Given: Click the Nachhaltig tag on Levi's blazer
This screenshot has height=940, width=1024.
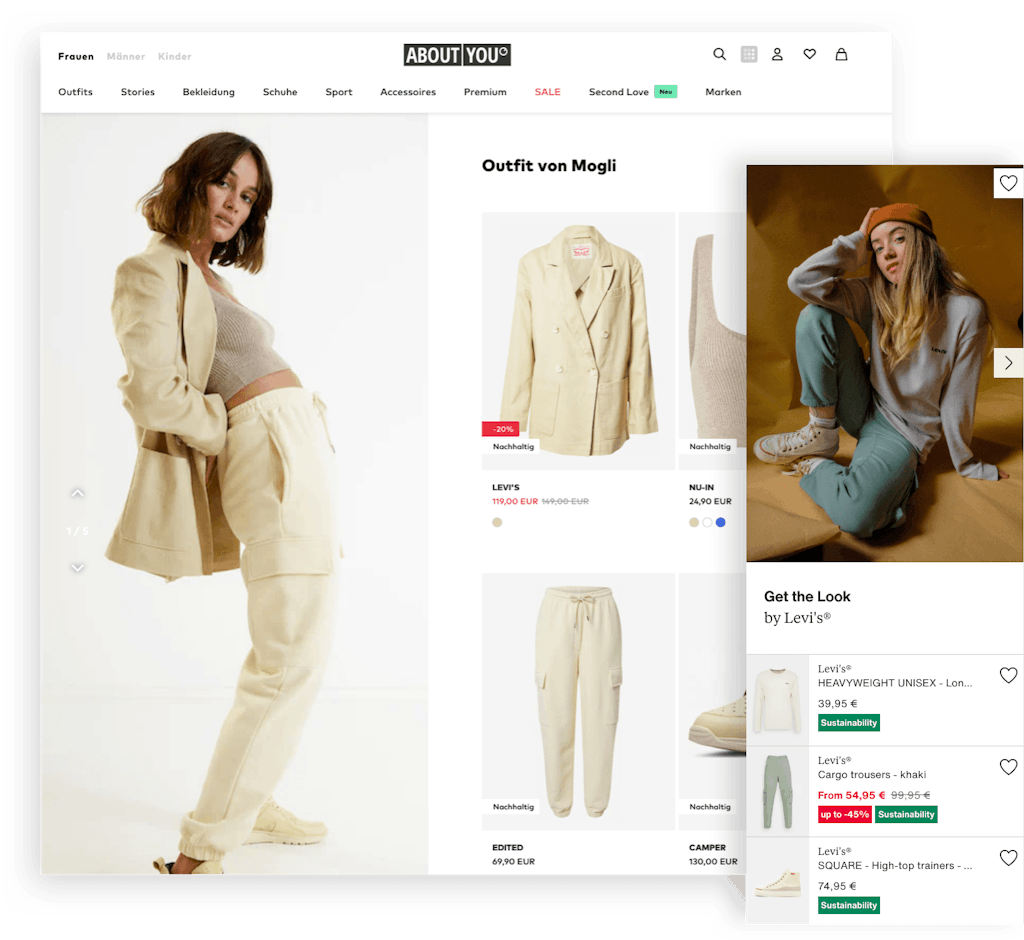Looking at the screenshot, I should coord(513,447).
